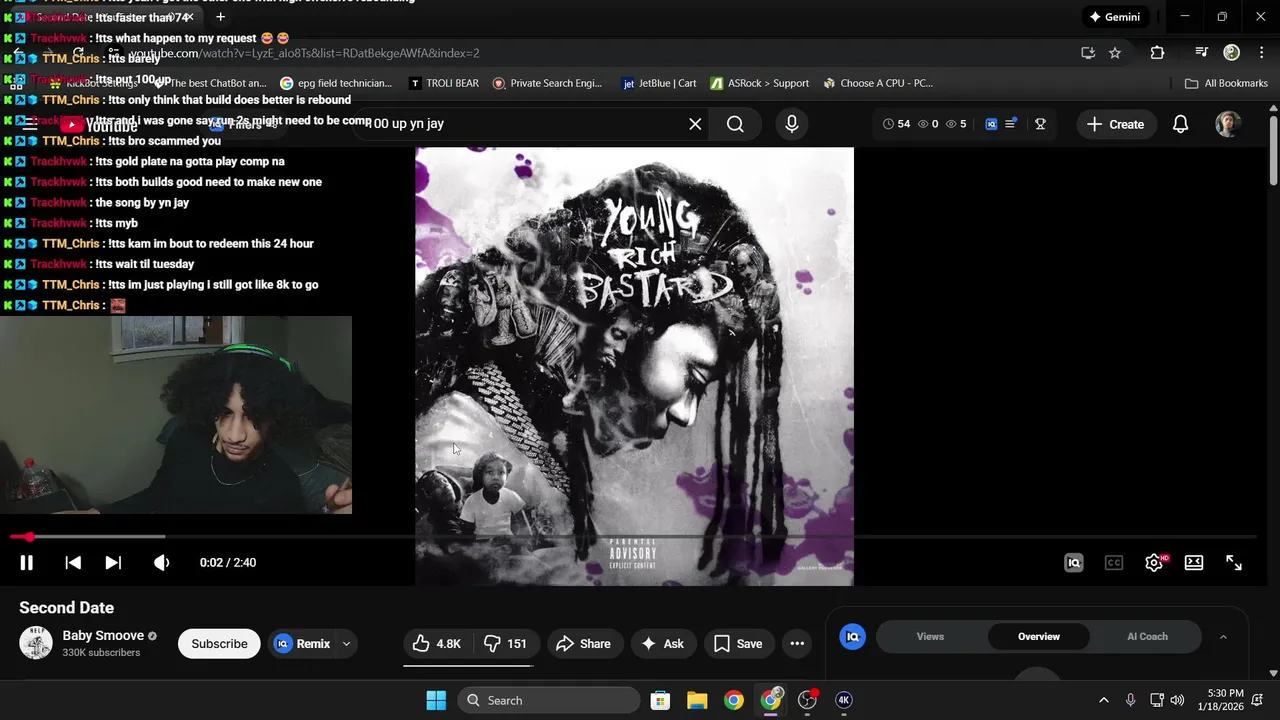Open the vidIQ trophy icon

[1041, 124]
